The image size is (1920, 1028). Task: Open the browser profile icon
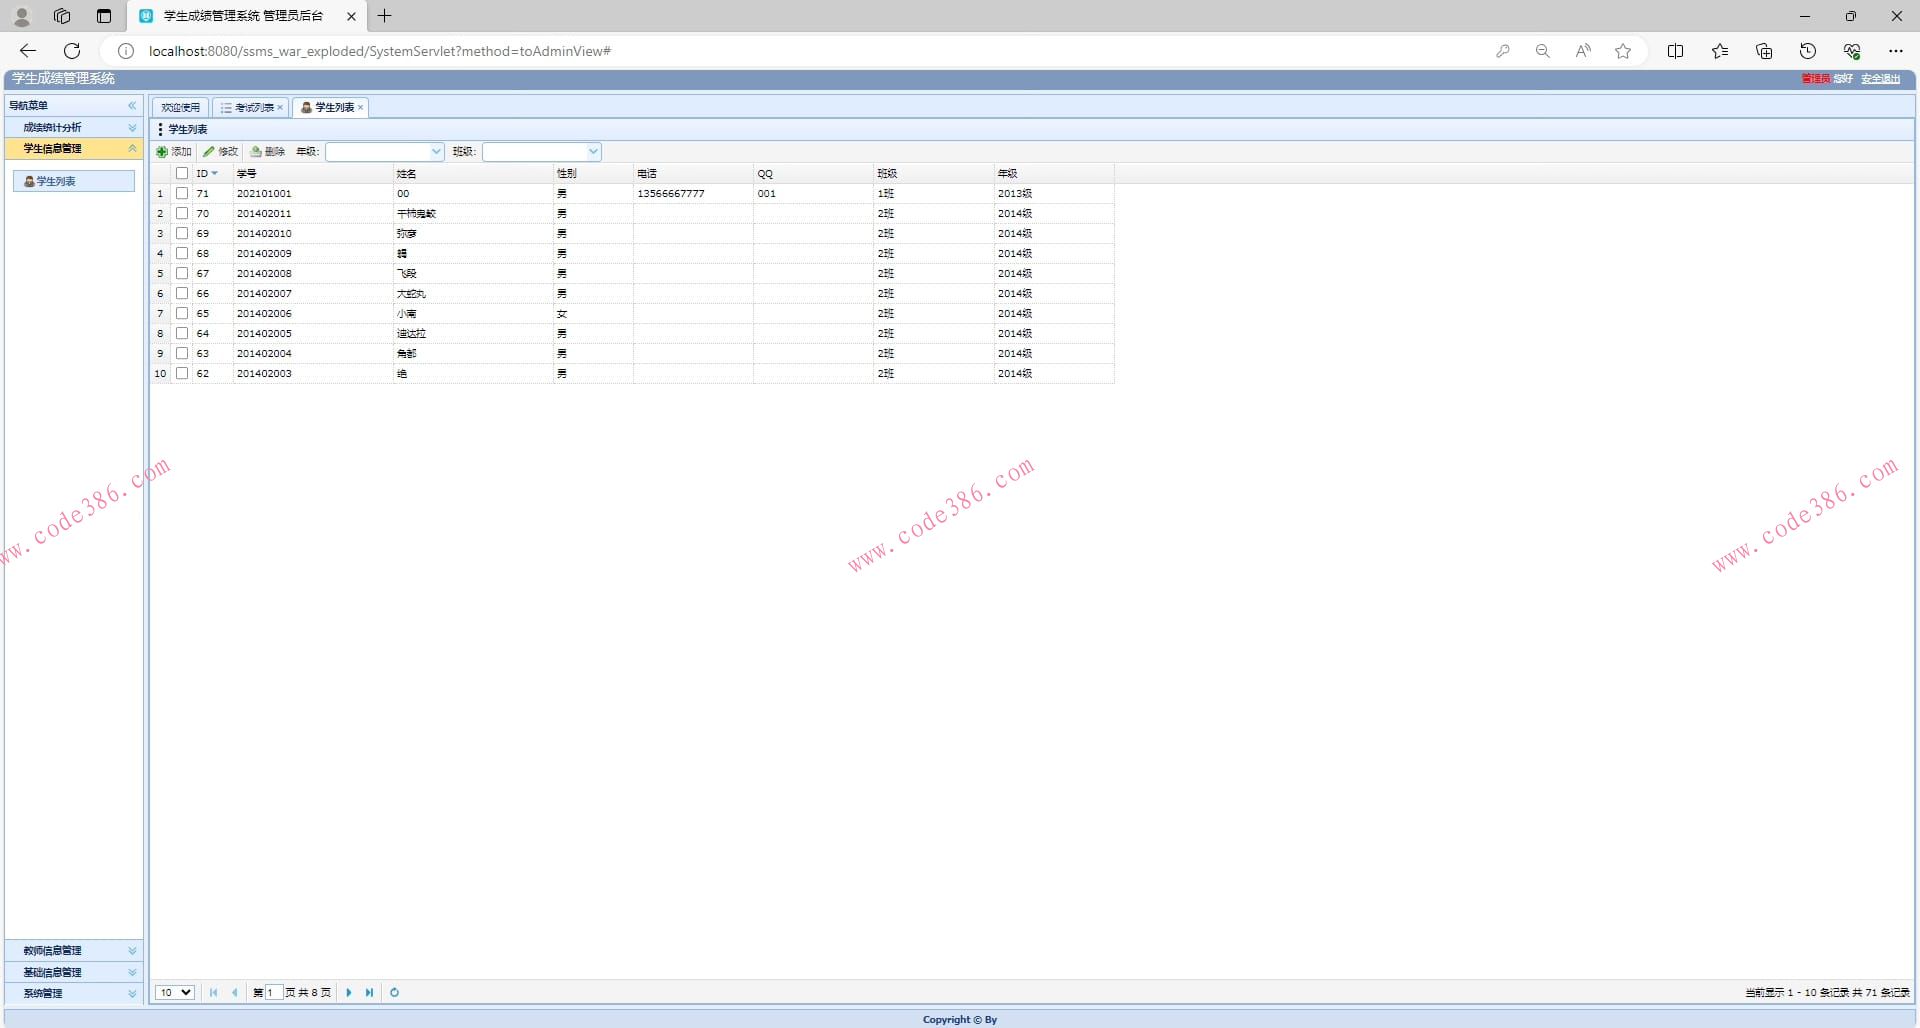click(x=22, y=16)
